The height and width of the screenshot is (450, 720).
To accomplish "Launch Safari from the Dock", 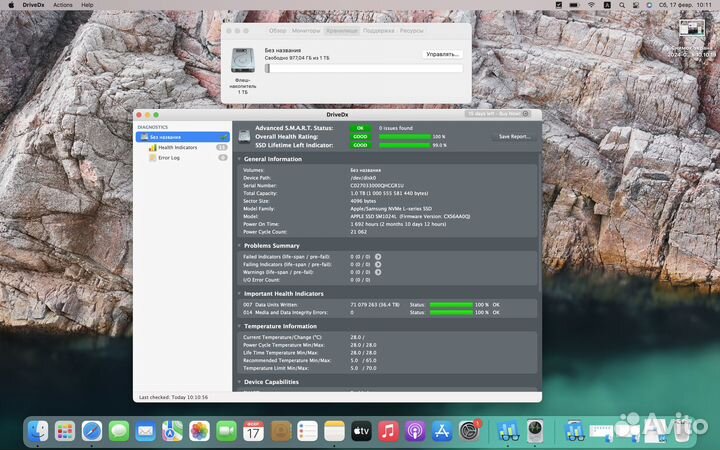I will click(92, 431).
